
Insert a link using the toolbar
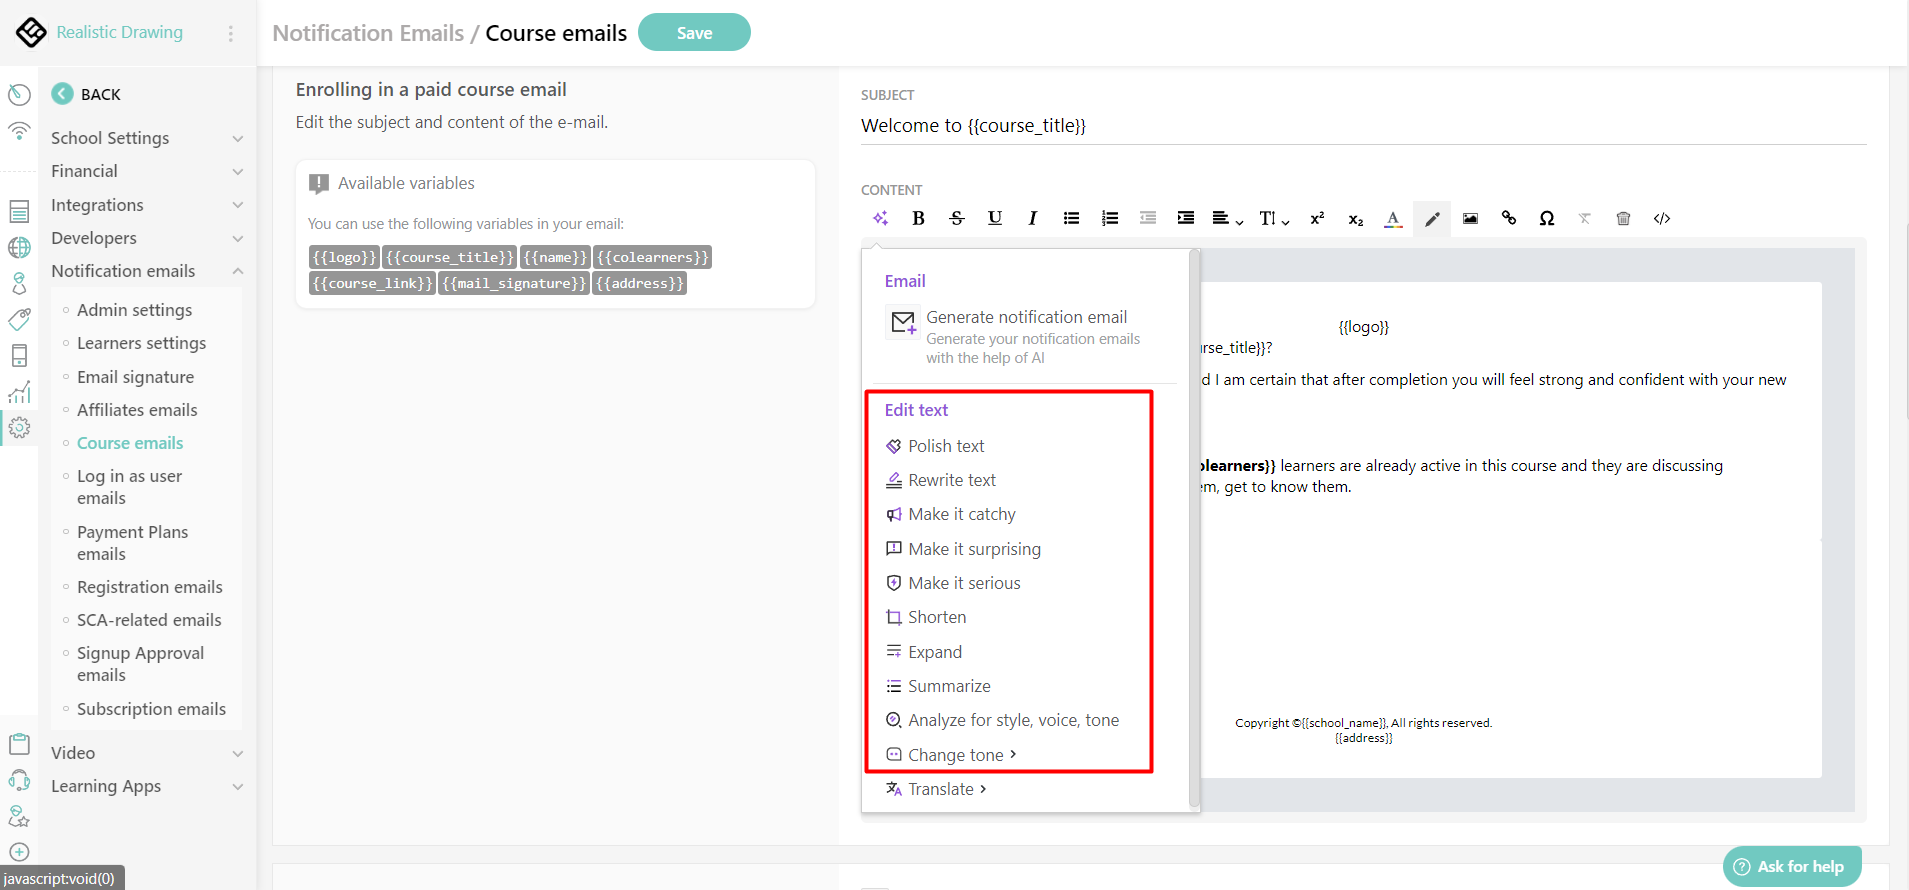(1508, 218)
